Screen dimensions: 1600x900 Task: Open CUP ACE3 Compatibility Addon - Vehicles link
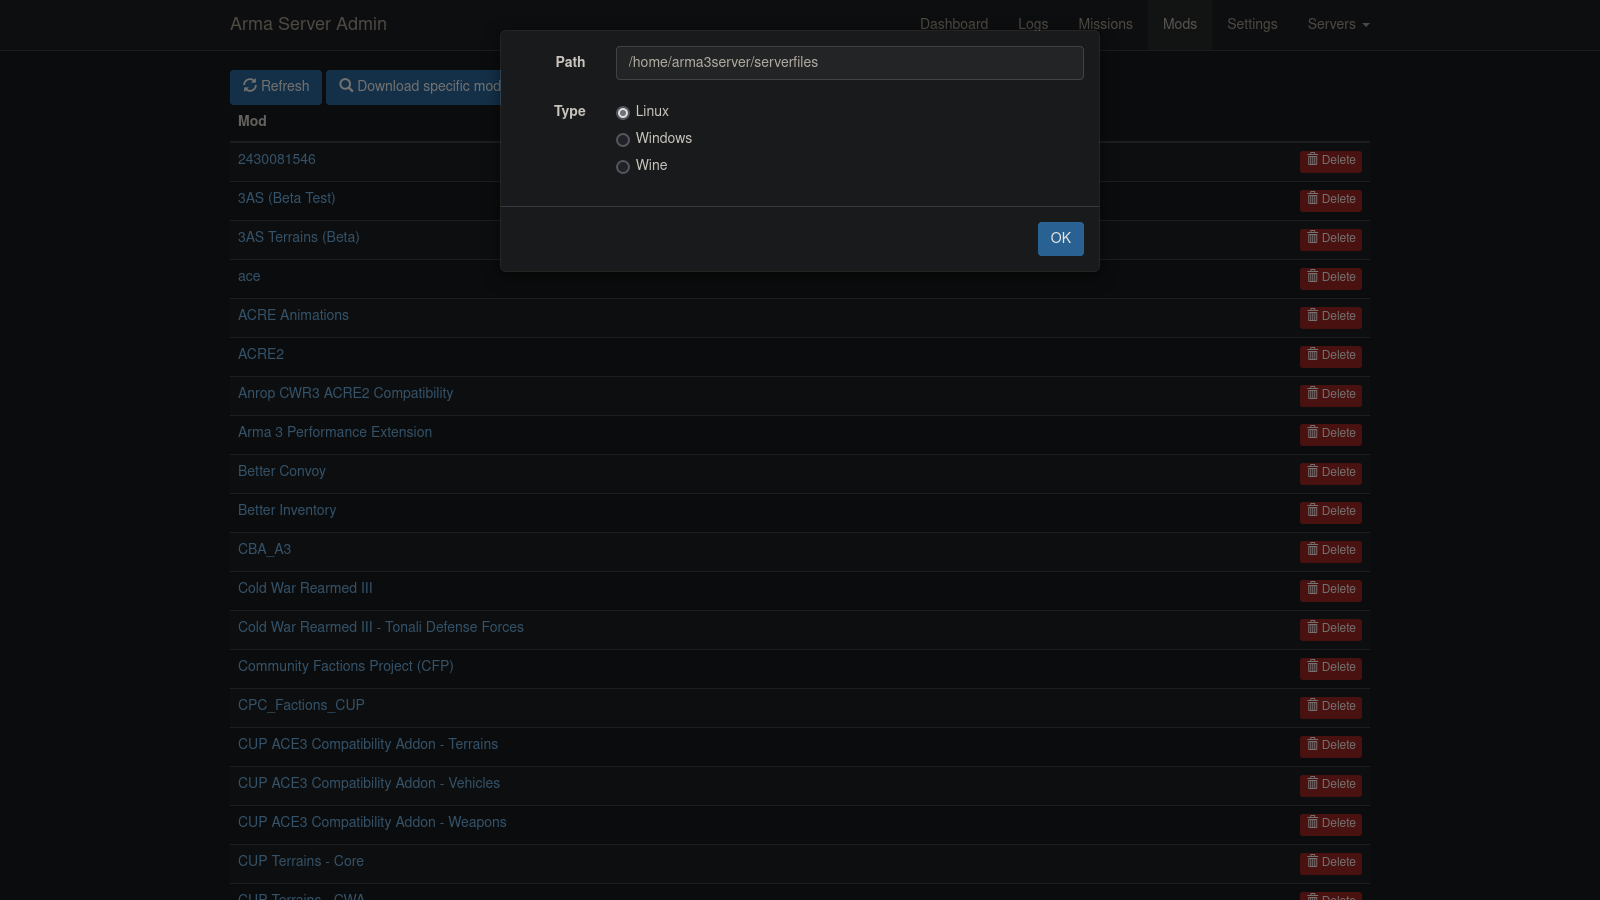(369, 783)
